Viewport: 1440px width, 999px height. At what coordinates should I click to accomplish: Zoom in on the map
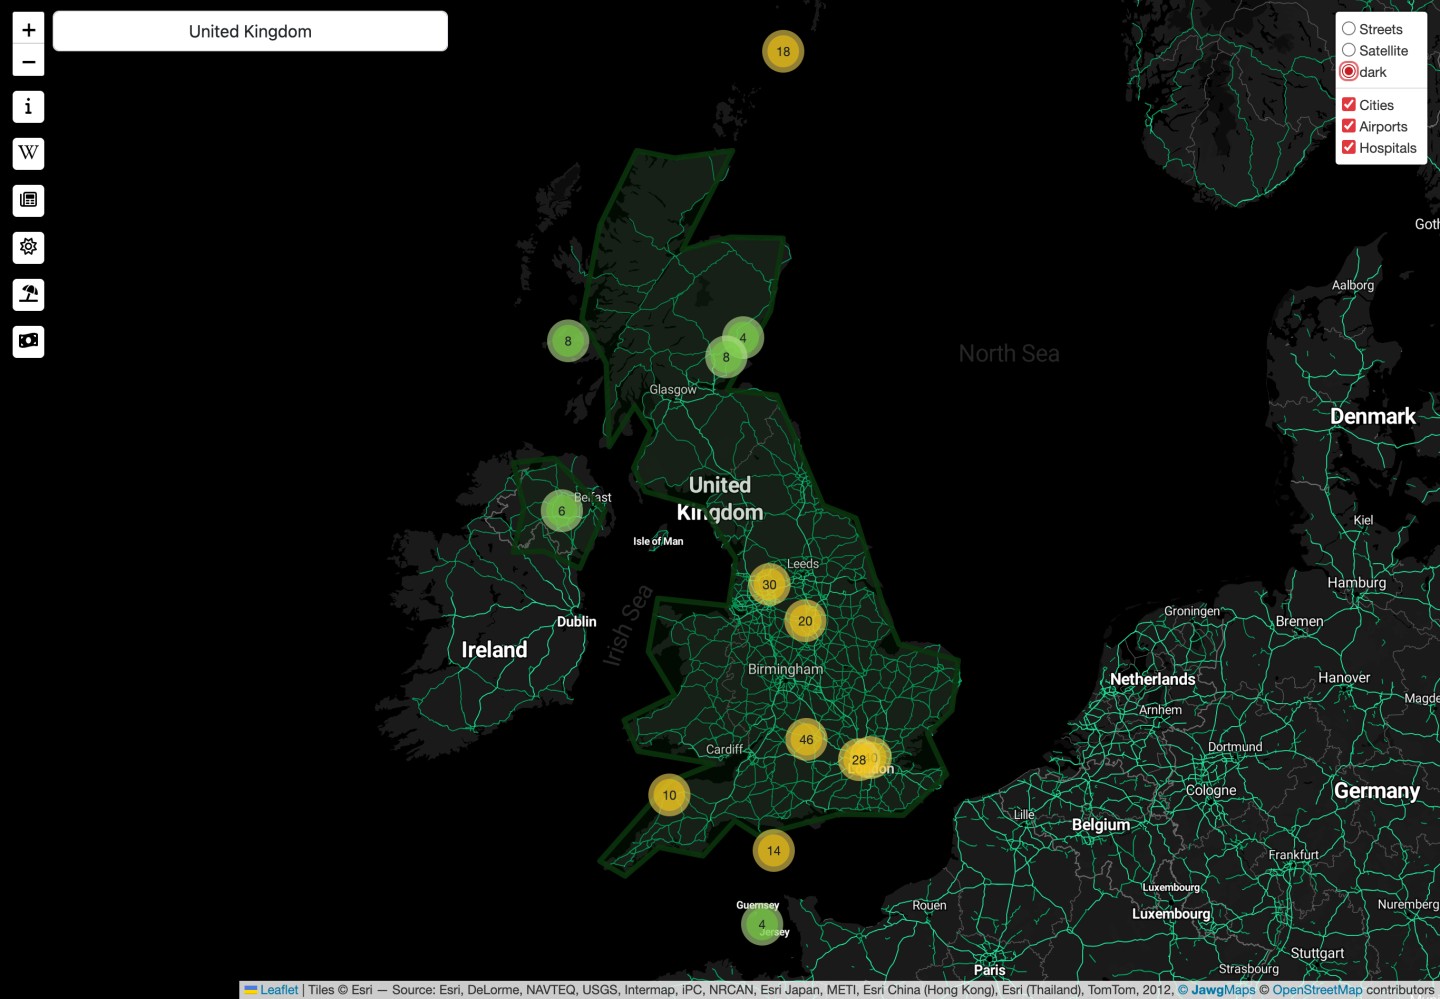click(28, 30)
